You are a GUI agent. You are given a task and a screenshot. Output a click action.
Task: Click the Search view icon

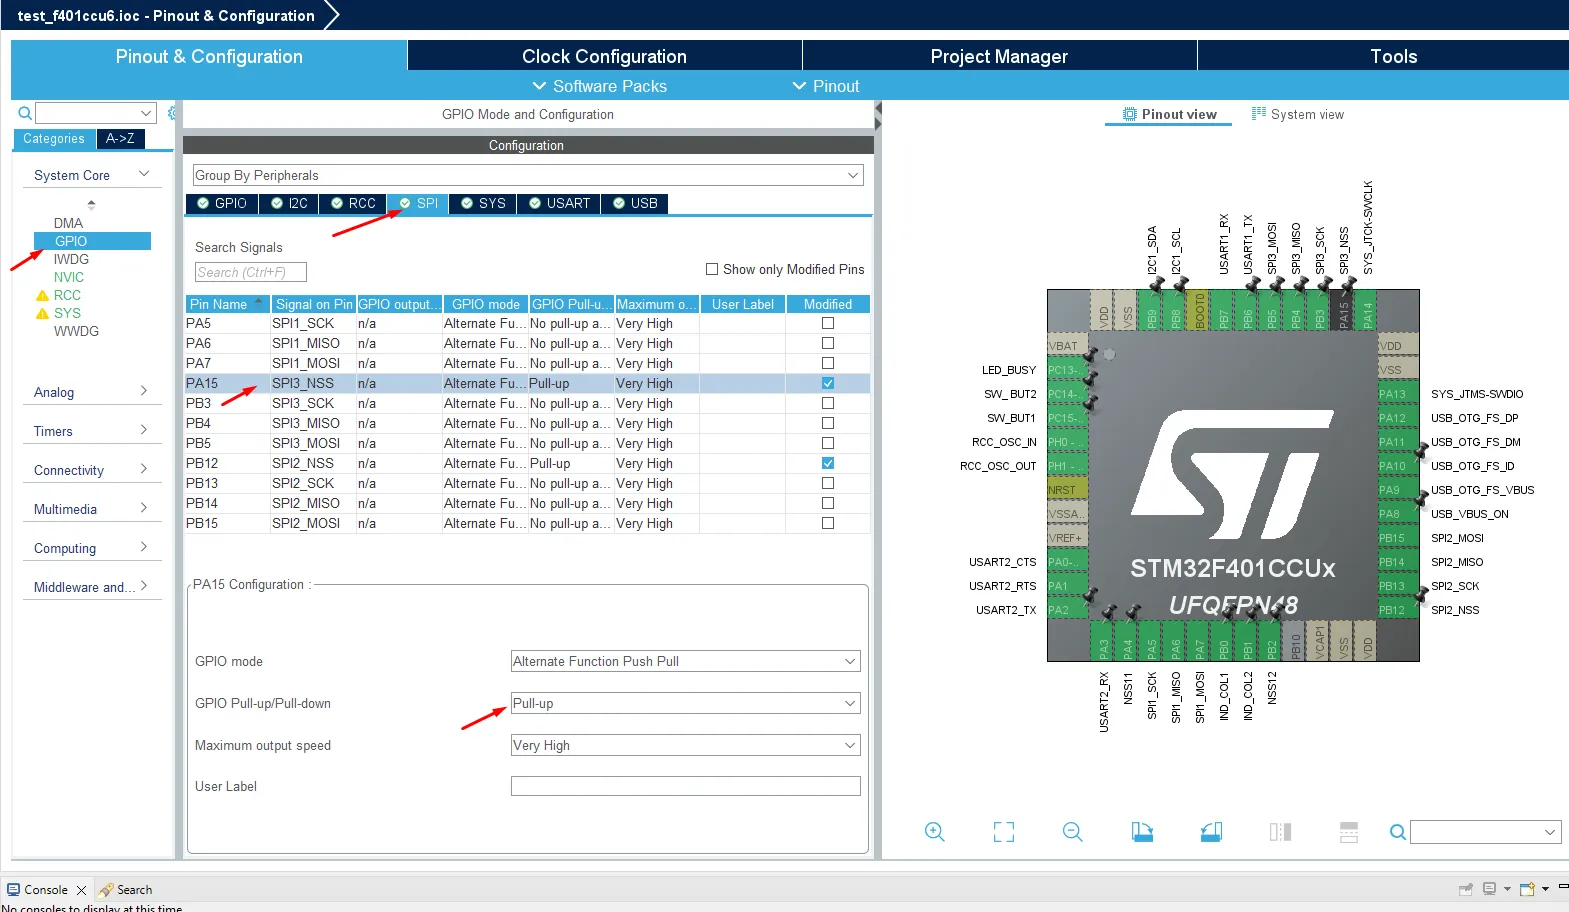106,890
